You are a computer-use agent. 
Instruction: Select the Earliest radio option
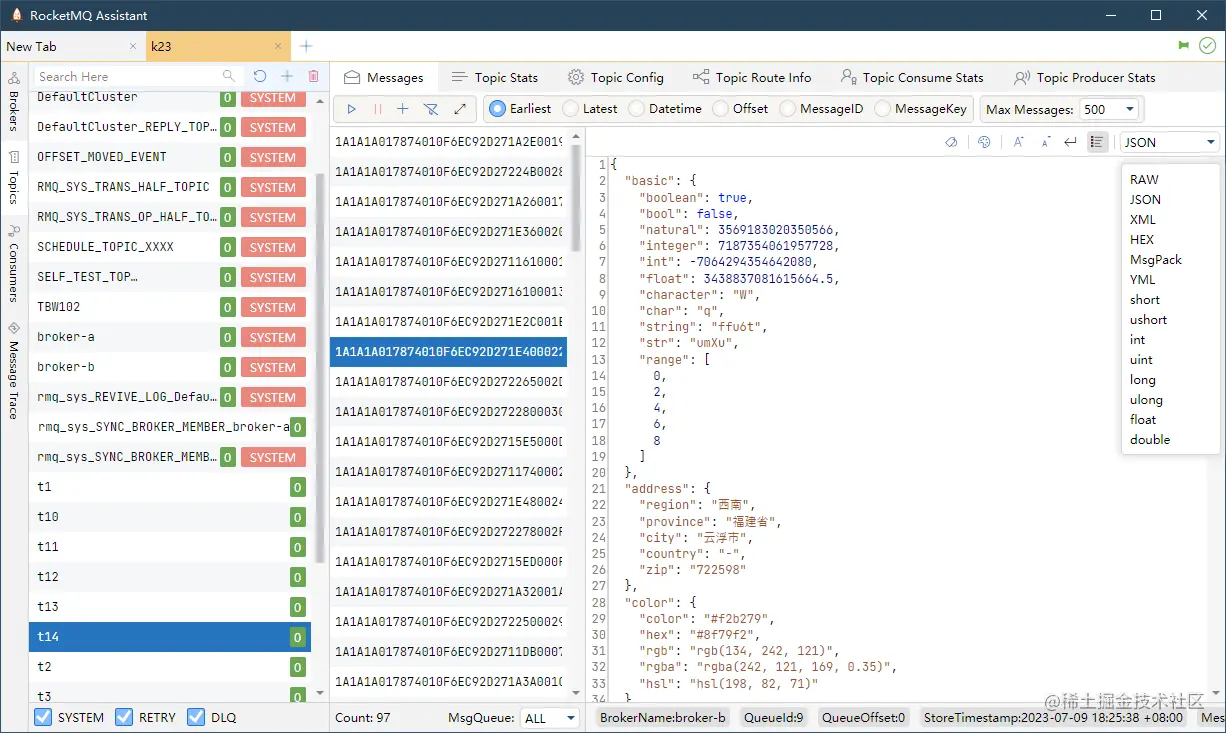coord(519,109)
